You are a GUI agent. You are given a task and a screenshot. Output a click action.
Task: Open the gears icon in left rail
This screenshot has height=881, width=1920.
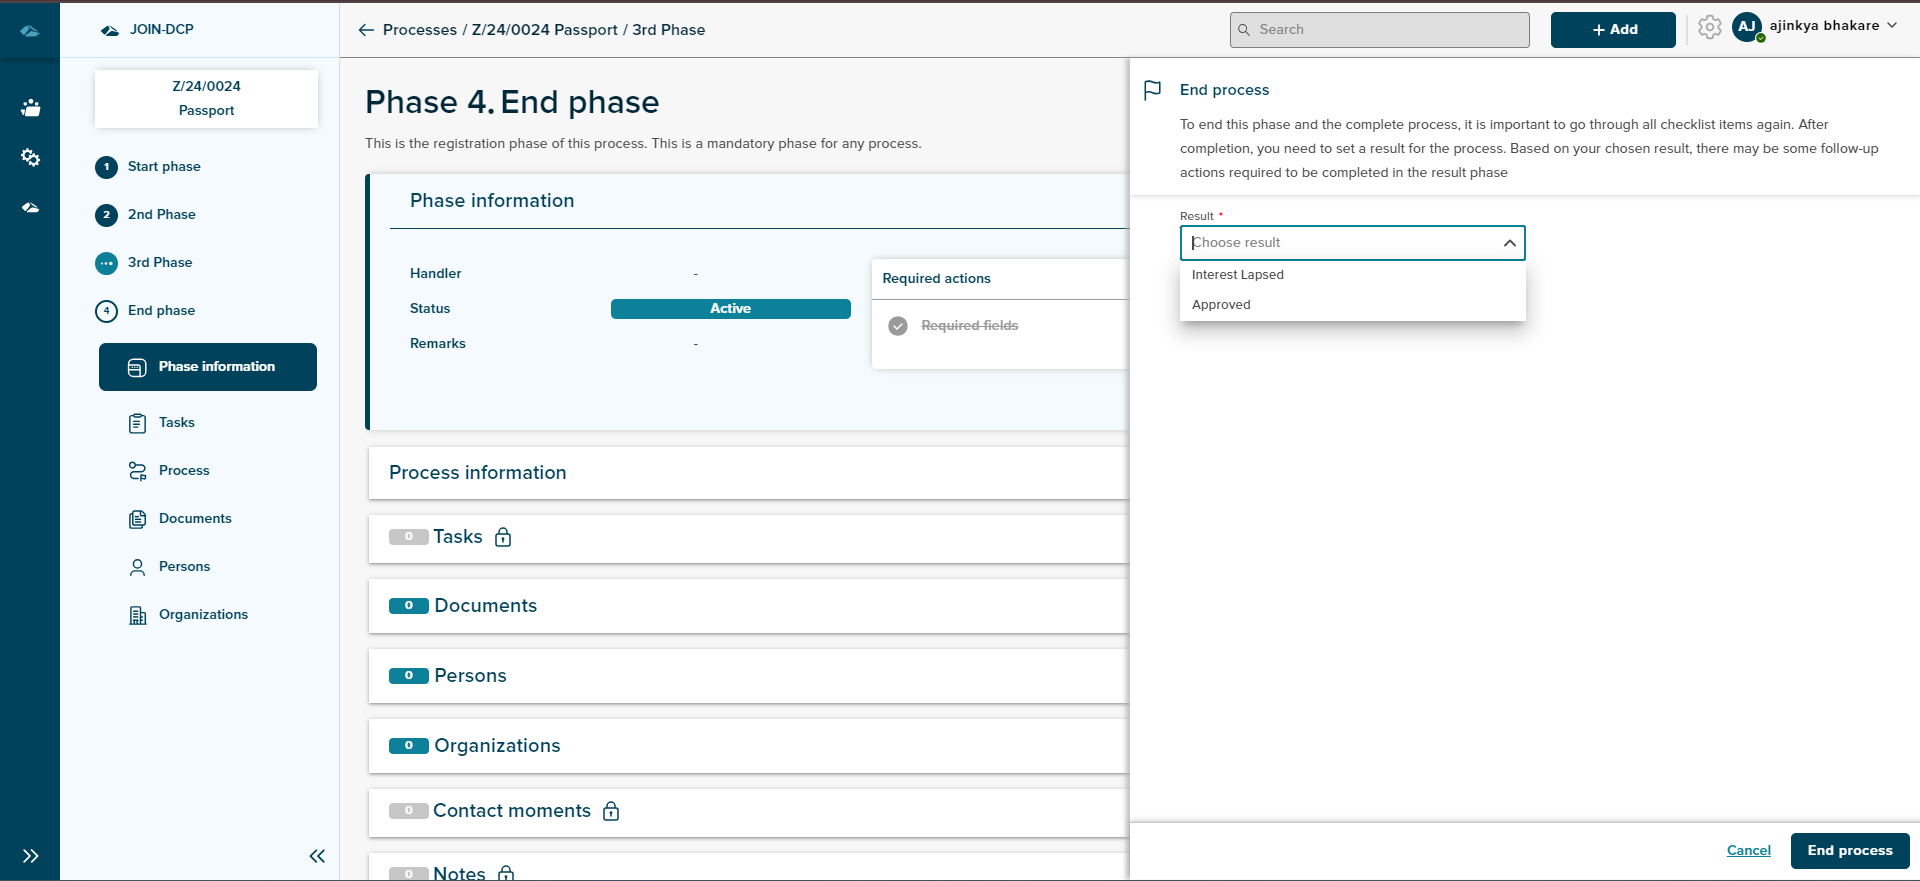31,157
